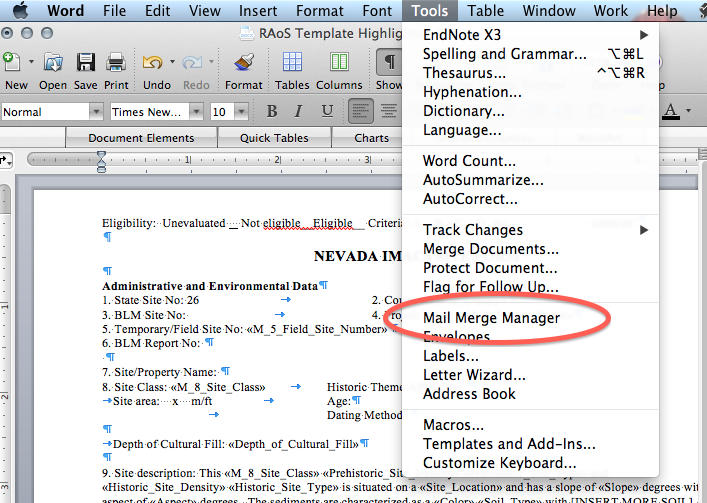This screenshot has height=503, width=707.
Task: Choose Thesaurus from Tools menu
Action: [x=530, y=73]
